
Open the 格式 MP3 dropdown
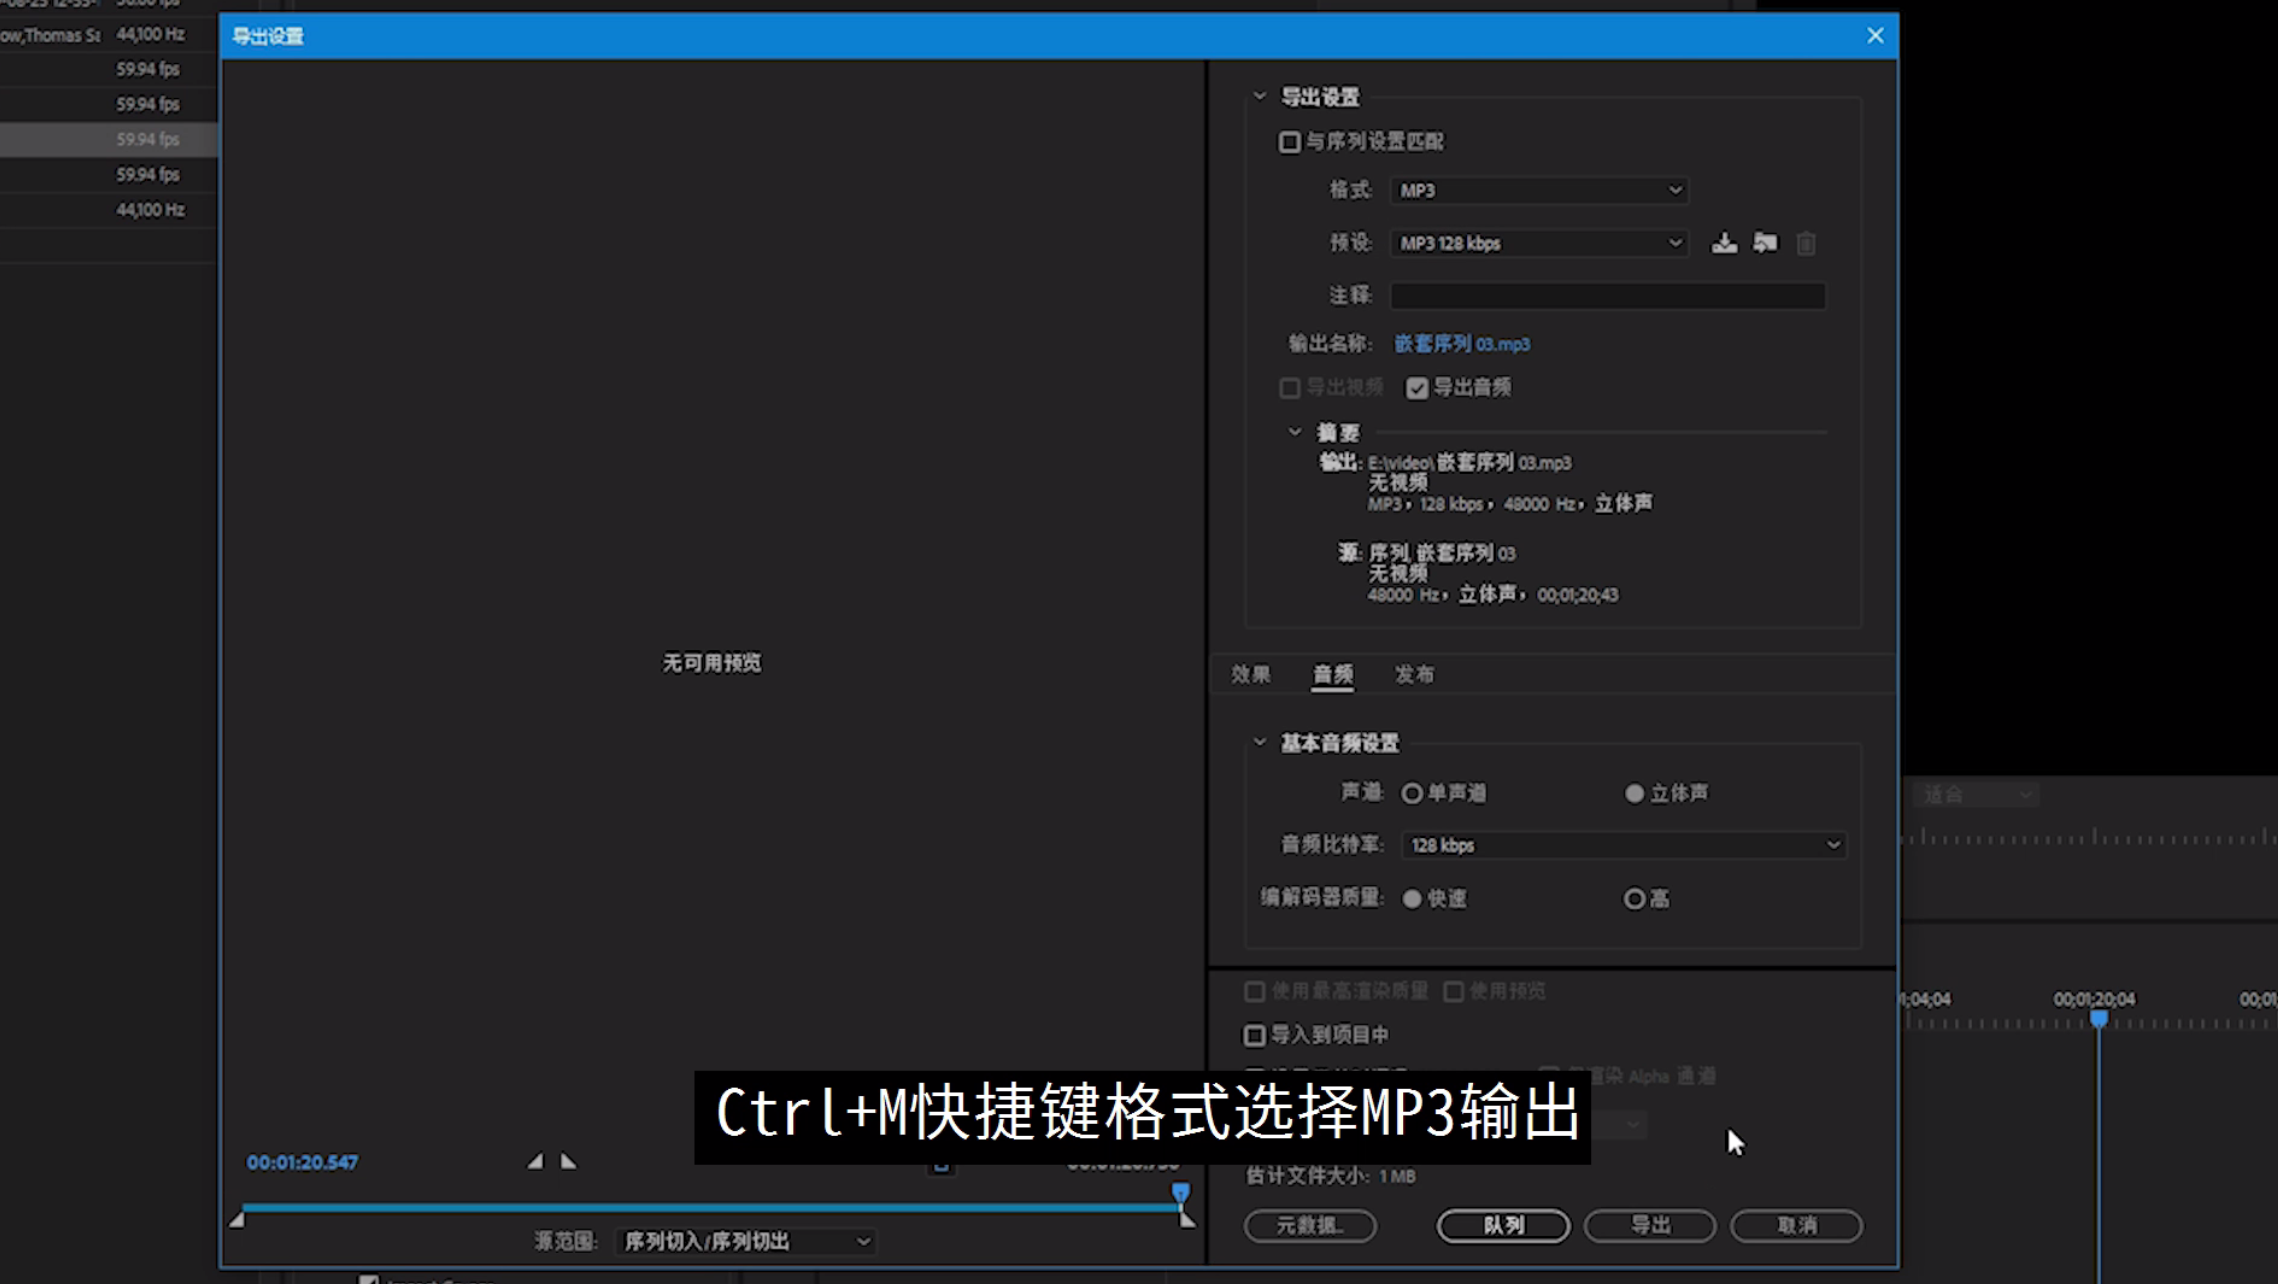[x=1539, y=190]
